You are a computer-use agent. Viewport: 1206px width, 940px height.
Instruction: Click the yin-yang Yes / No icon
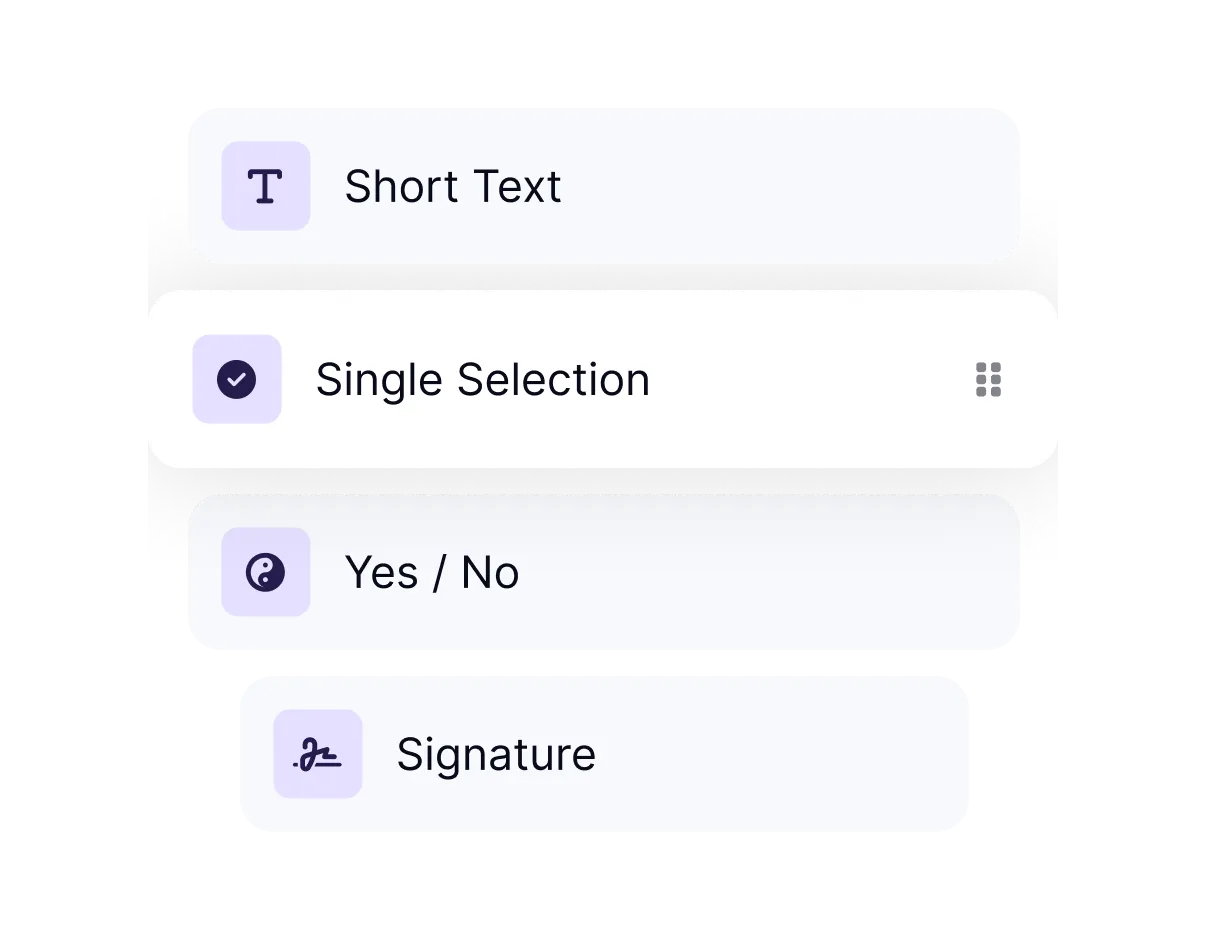265,572
